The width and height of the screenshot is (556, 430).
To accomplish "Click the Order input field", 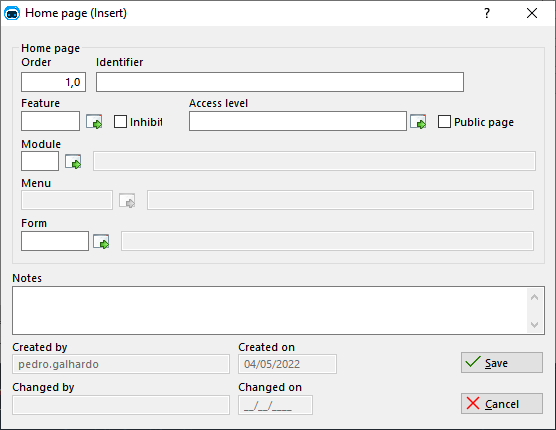I will click(x=54, y=82).
